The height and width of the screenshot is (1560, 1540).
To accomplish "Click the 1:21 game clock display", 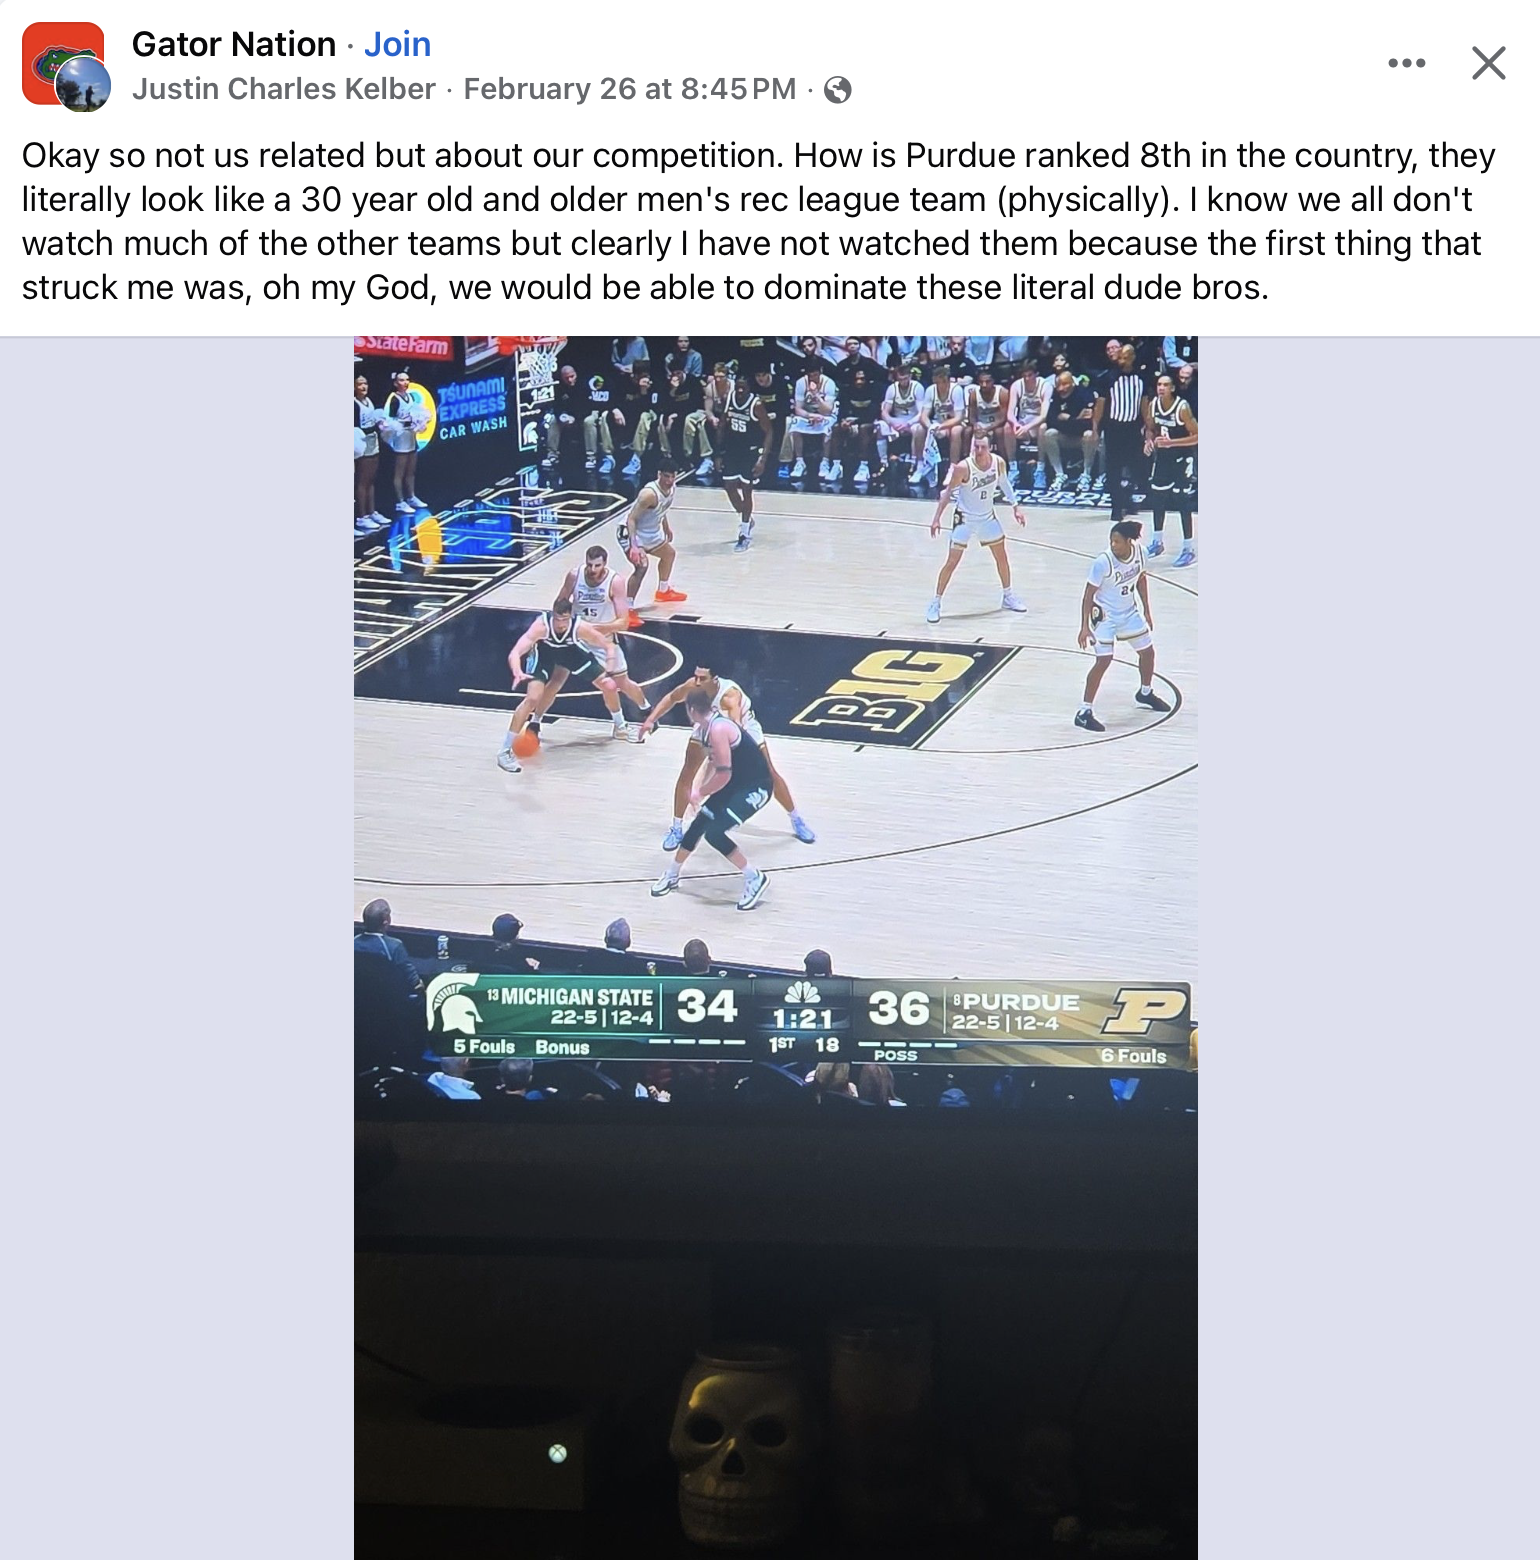I will tap(802, 1019).
